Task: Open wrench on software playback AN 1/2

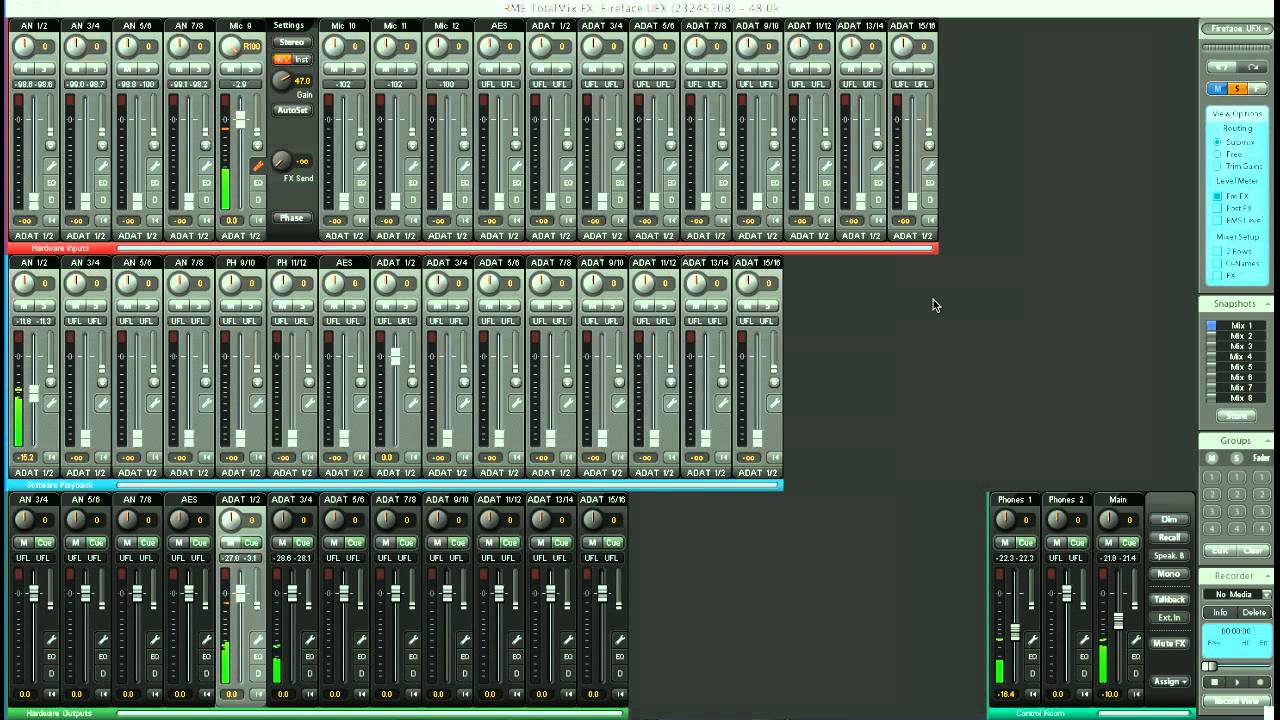Action: 51,403
